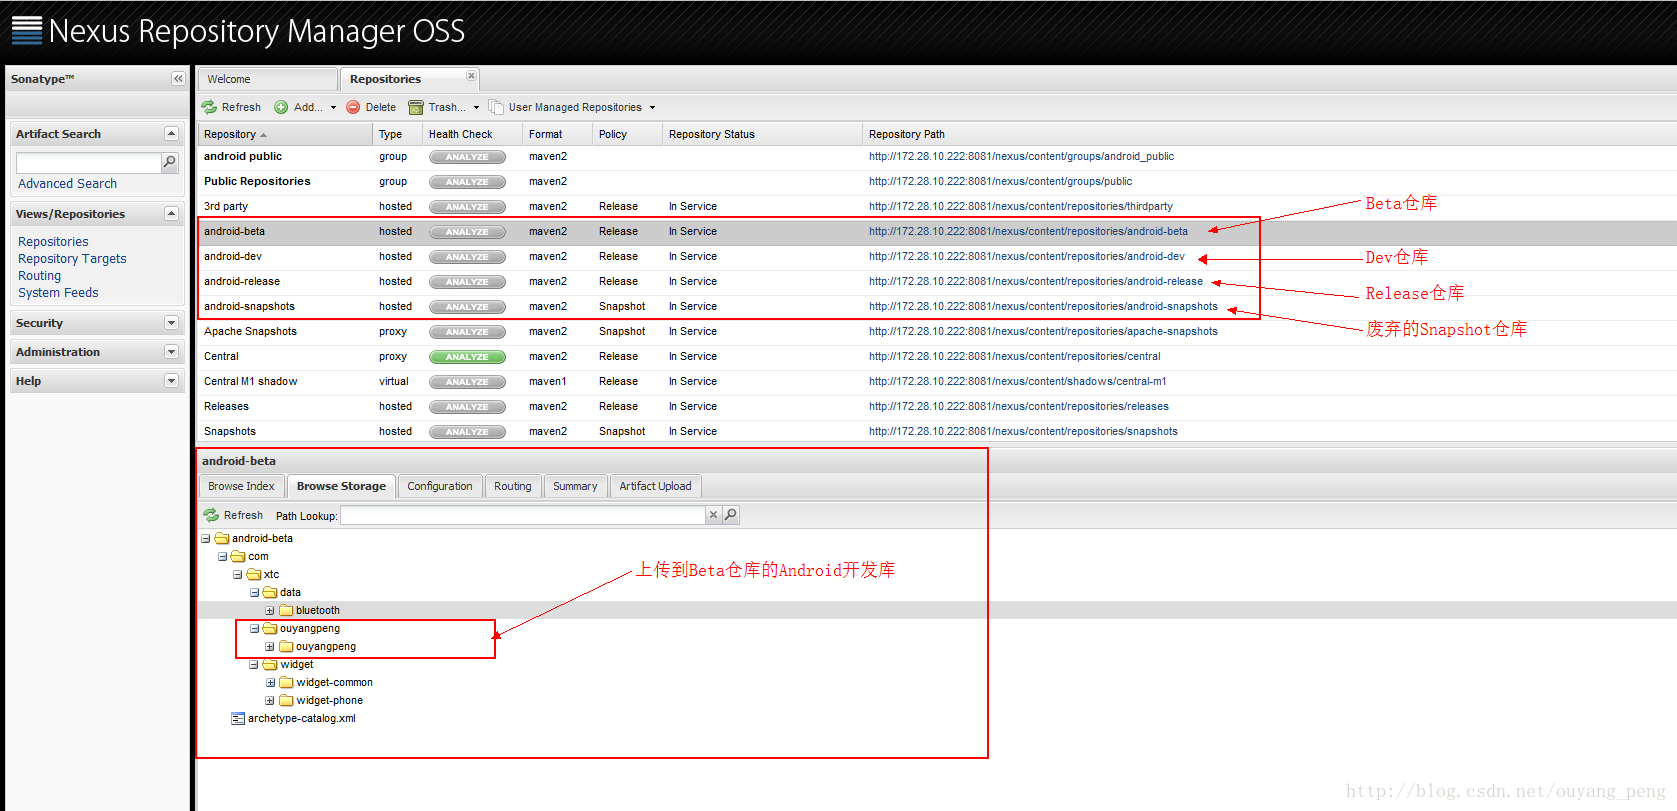This screenshot has height=811, width=1677.
Task: Open the Central repository path URL
Action: (x=1015, y=357)
